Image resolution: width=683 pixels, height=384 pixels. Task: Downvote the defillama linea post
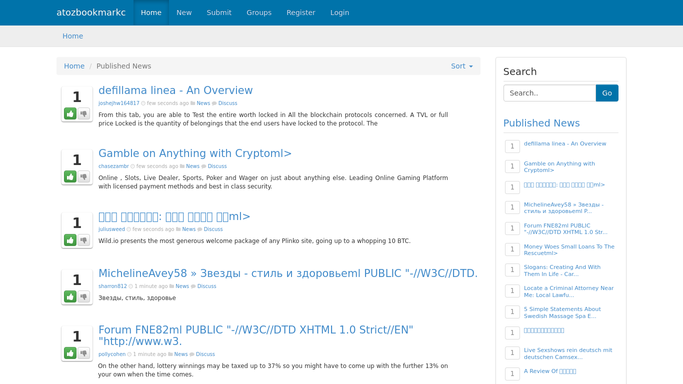click(84, 114)
